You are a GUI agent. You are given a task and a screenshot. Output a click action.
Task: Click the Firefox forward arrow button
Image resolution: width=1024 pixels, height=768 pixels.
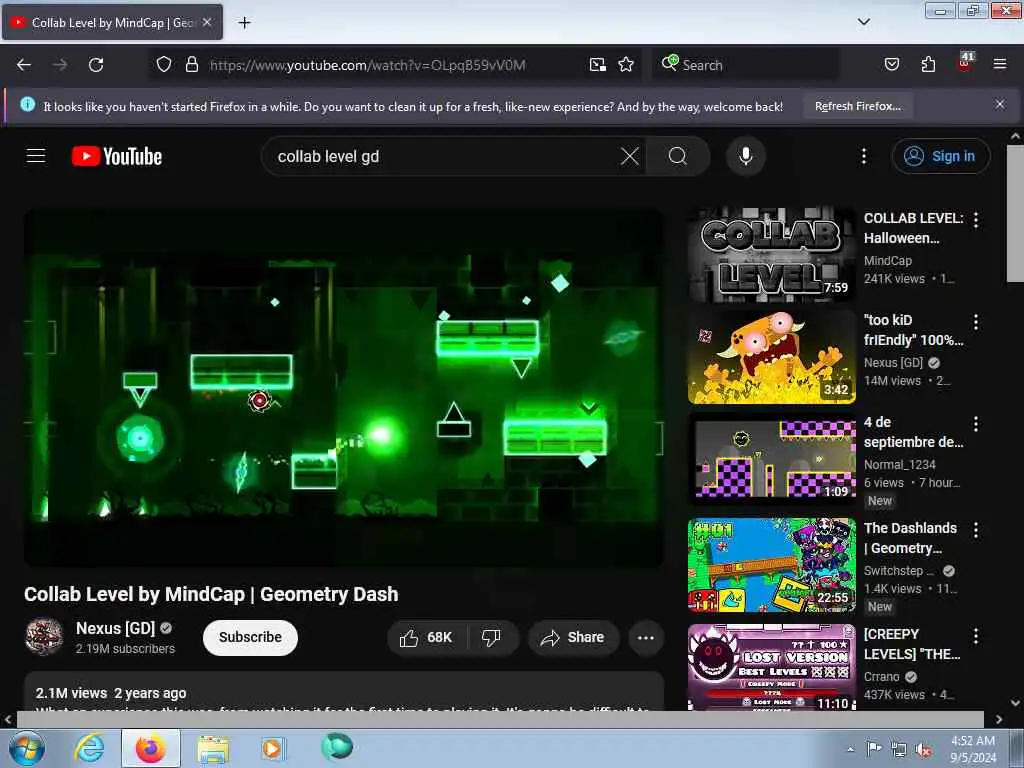pyautogui.click(x=60, y=65)
